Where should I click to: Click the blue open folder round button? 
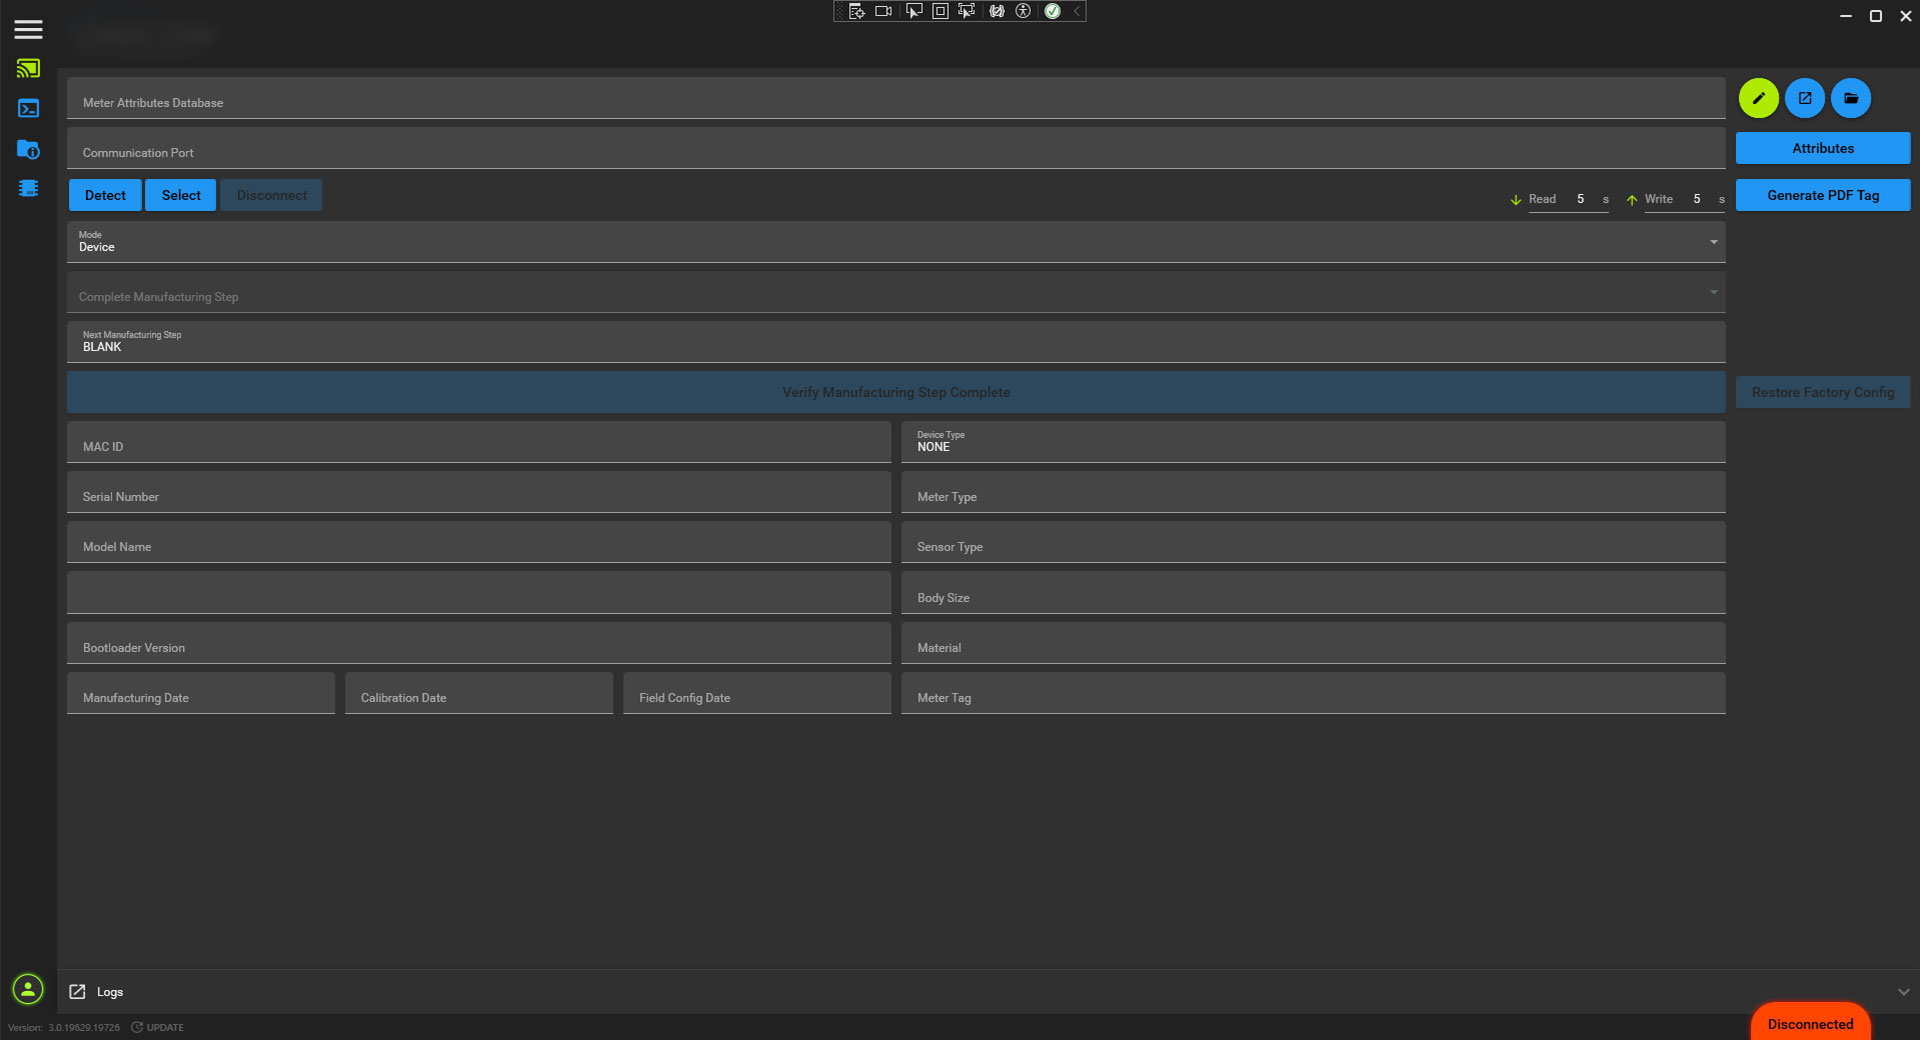[x=1850, y=98]
